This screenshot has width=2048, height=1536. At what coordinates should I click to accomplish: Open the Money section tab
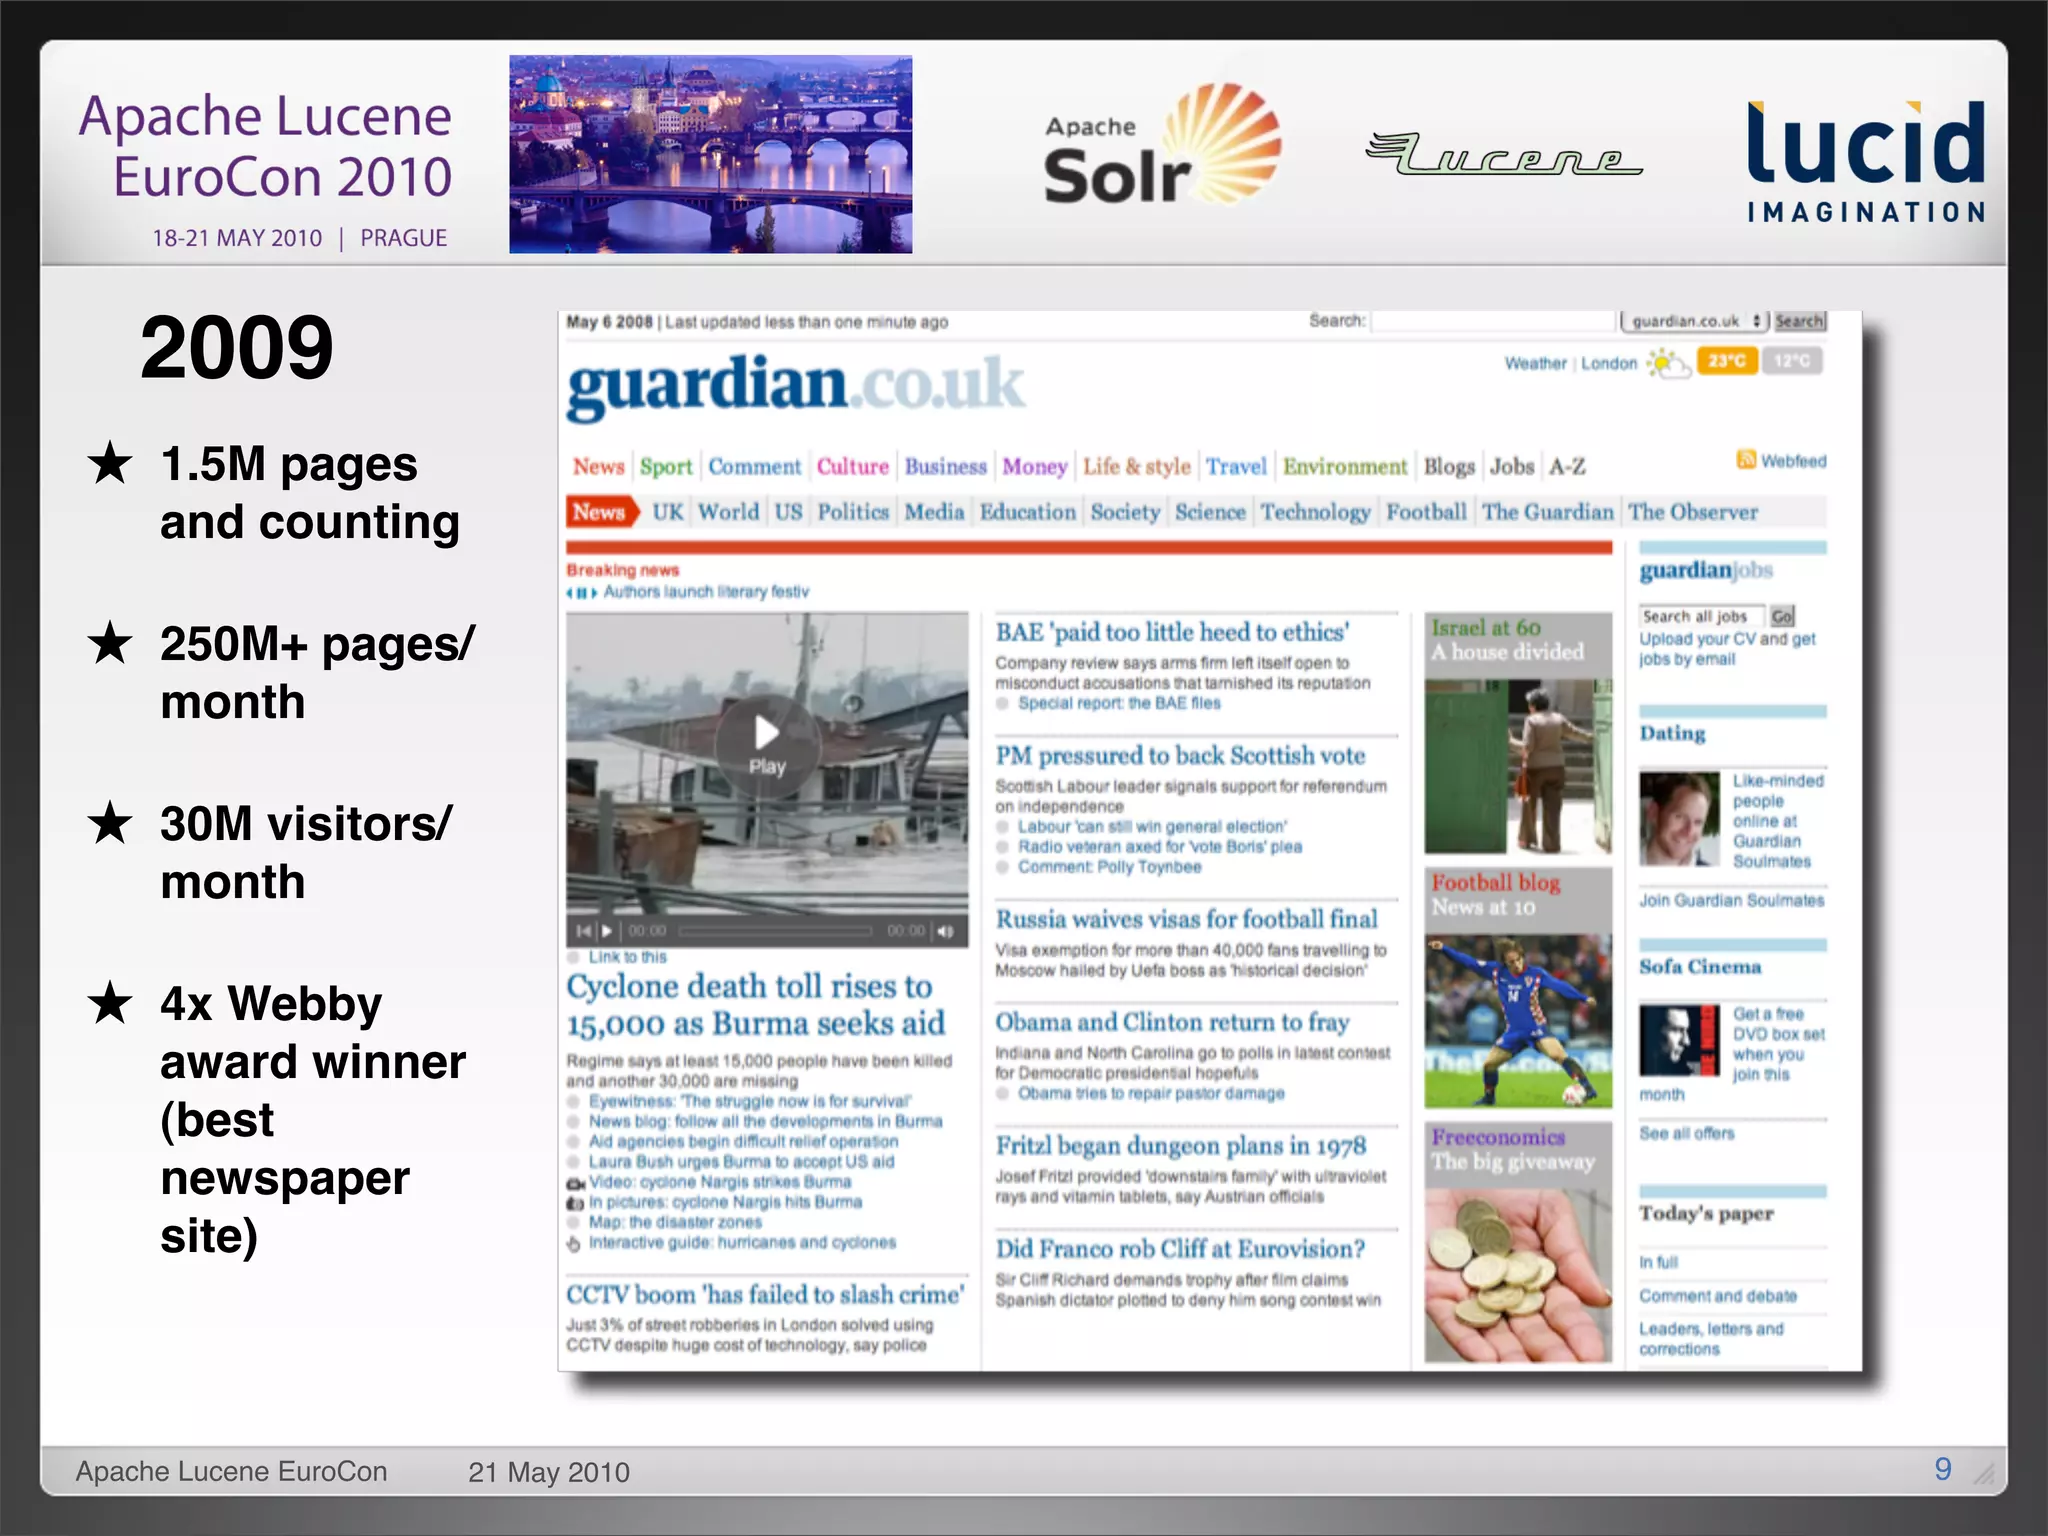point(1035,467)
